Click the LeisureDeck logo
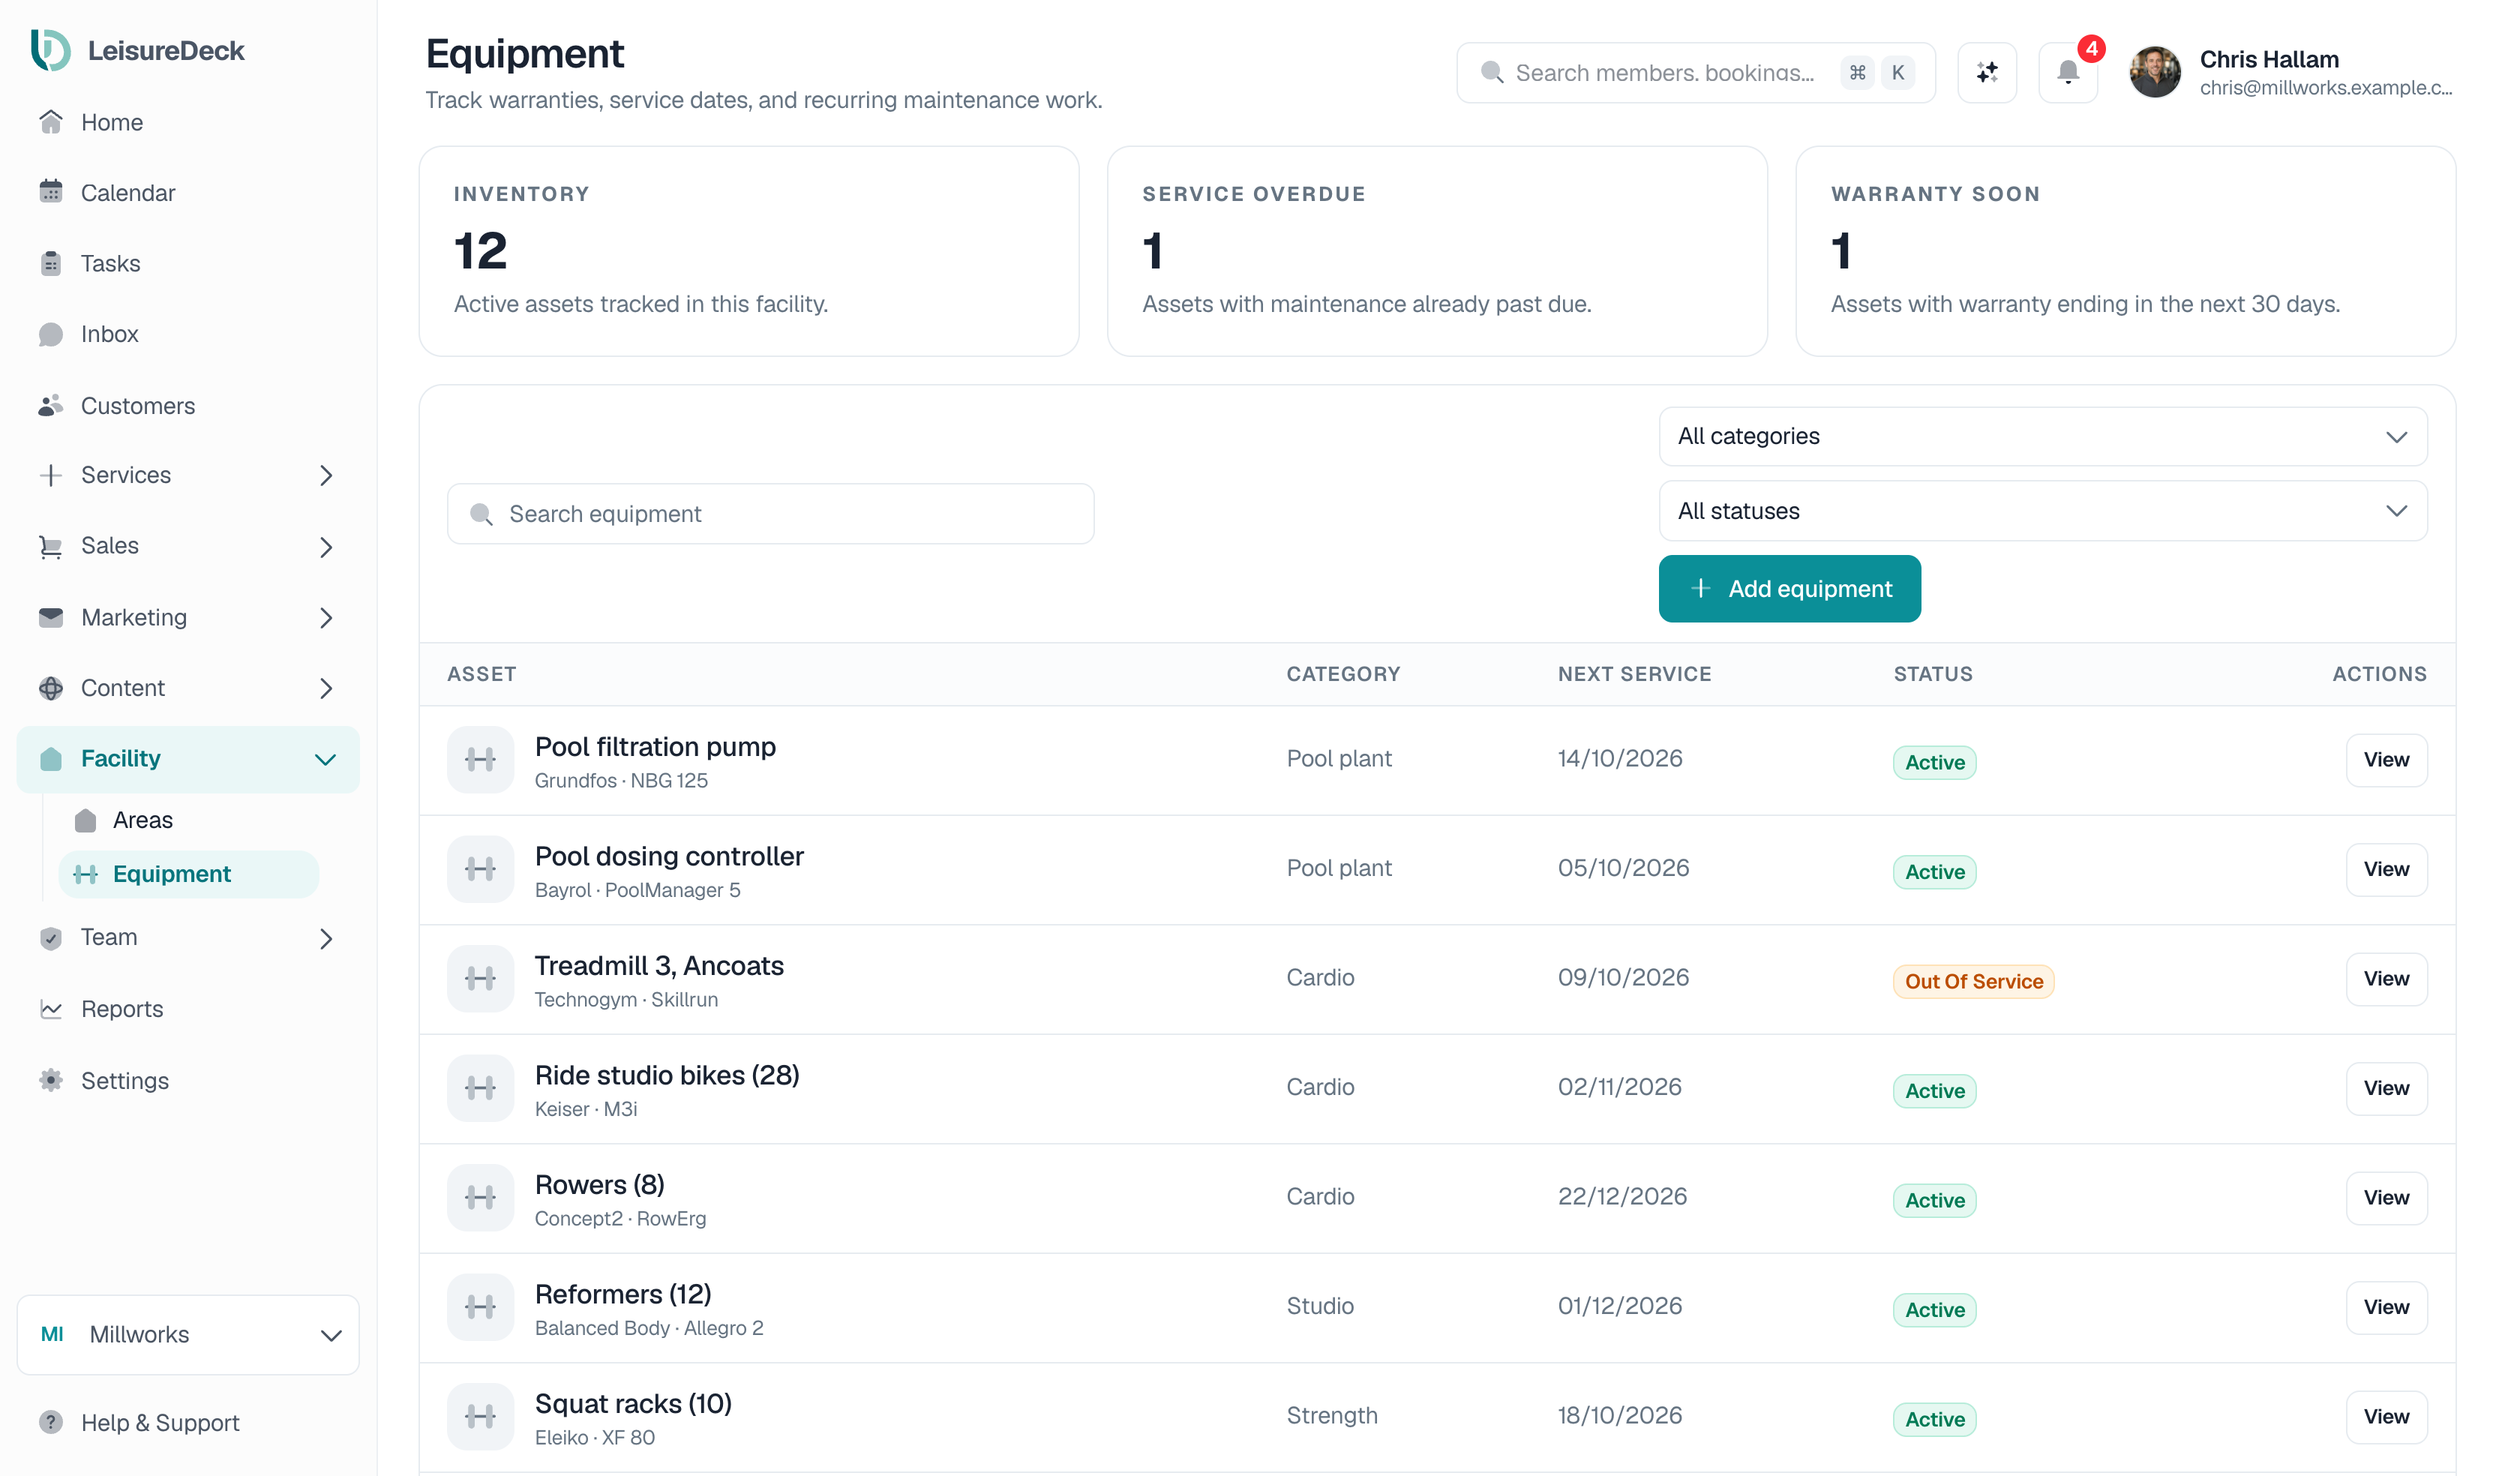The width and height of the screenshot is (2520, 1476). (137, 50)
